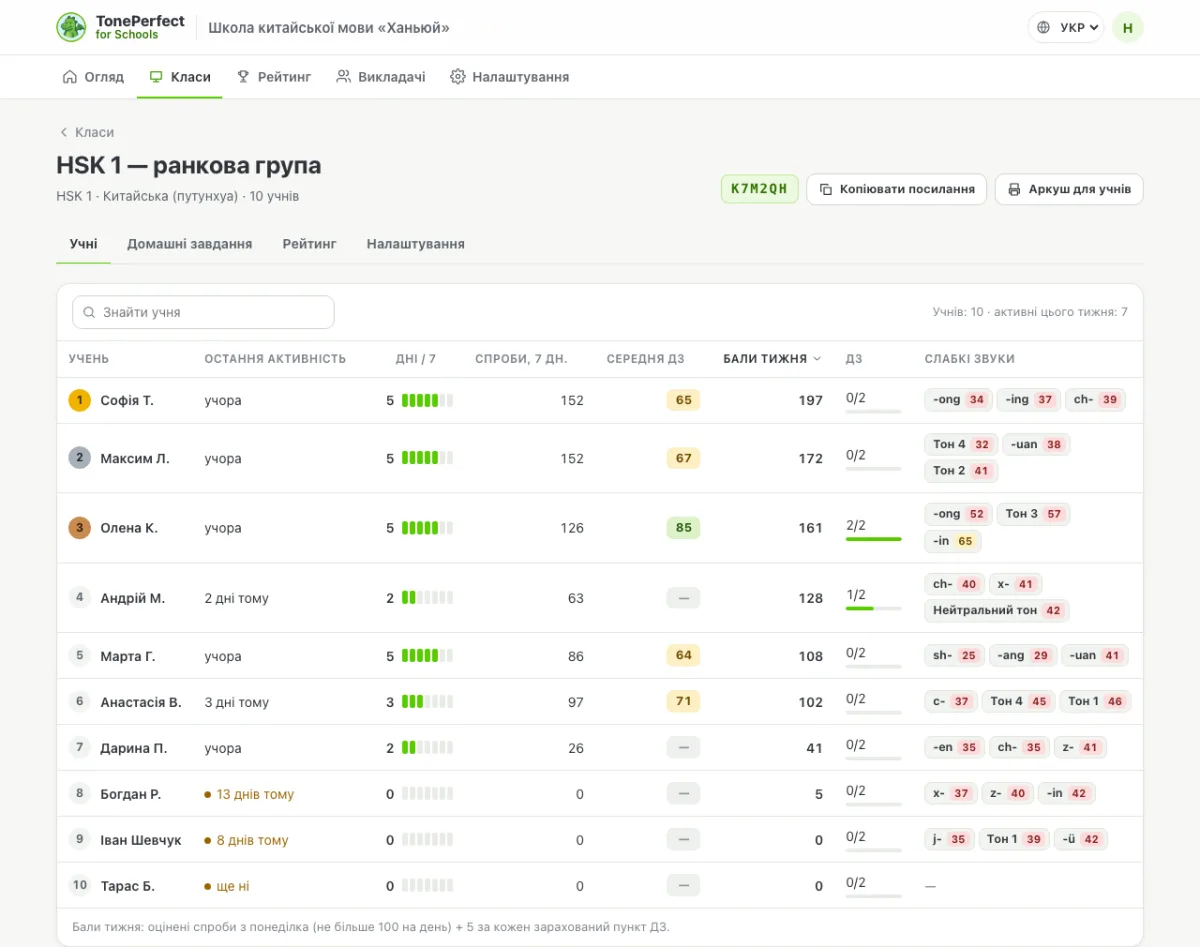The height and width of the screenshot is (947, 1200).
Task: Open student Софія Т. row
Action: point(600,400)
